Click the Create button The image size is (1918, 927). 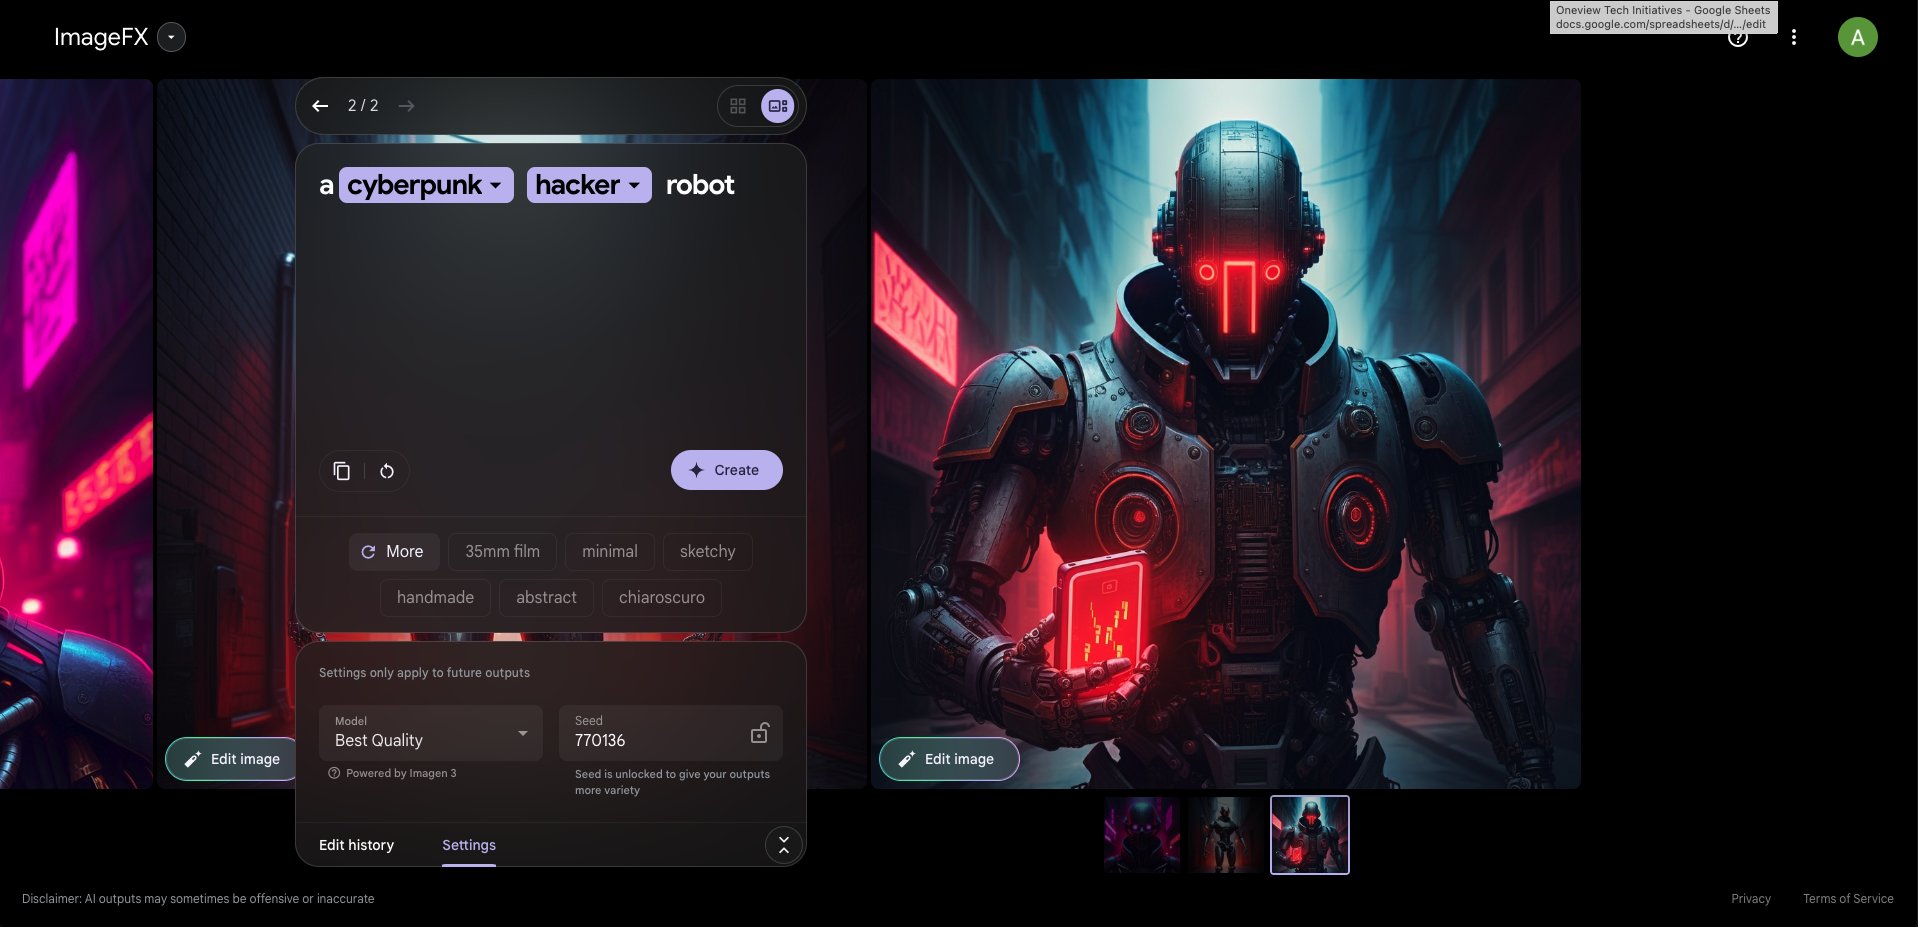coord(727,470)
